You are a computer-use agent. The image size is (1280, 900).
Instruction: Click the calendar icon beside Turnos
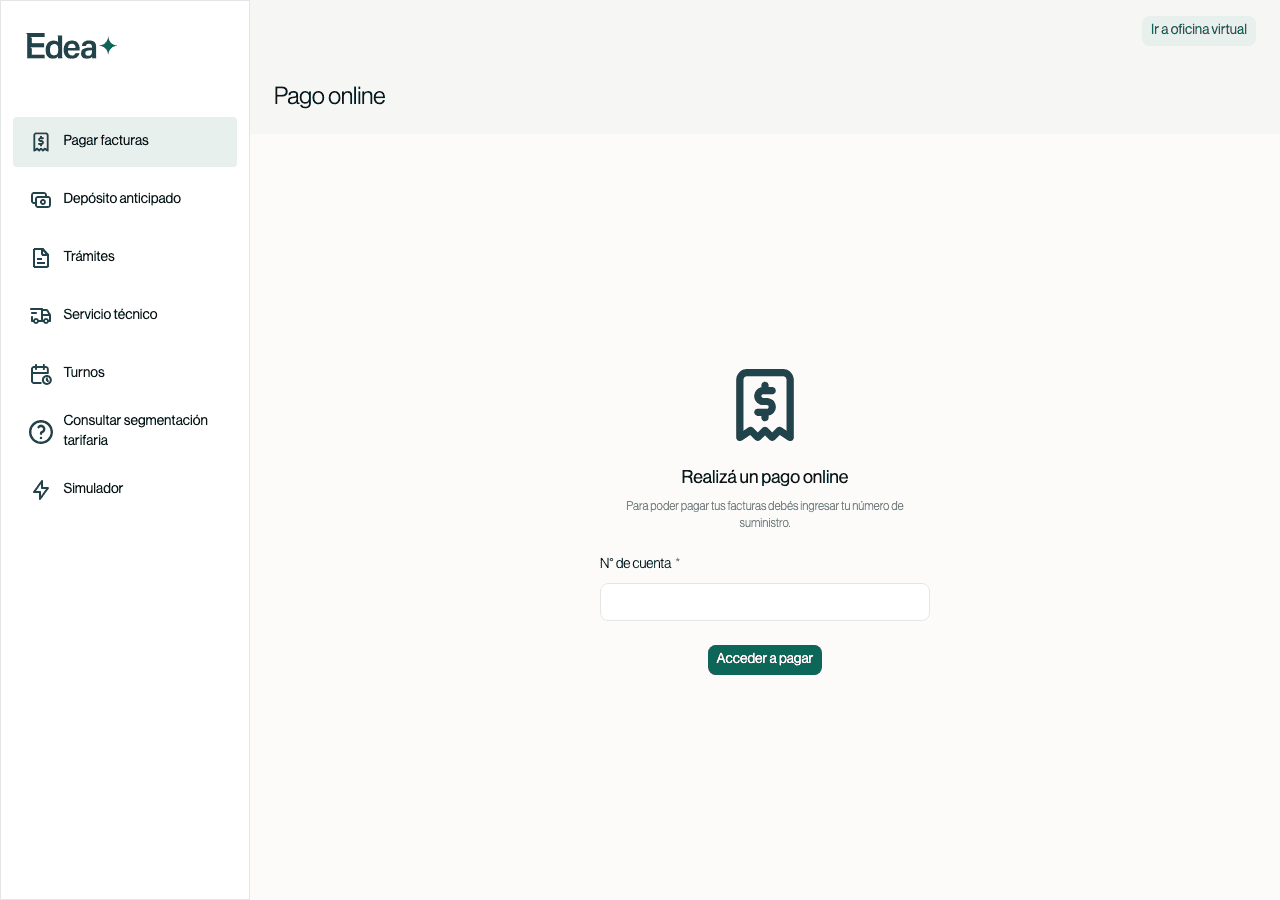tap(41, 374)
